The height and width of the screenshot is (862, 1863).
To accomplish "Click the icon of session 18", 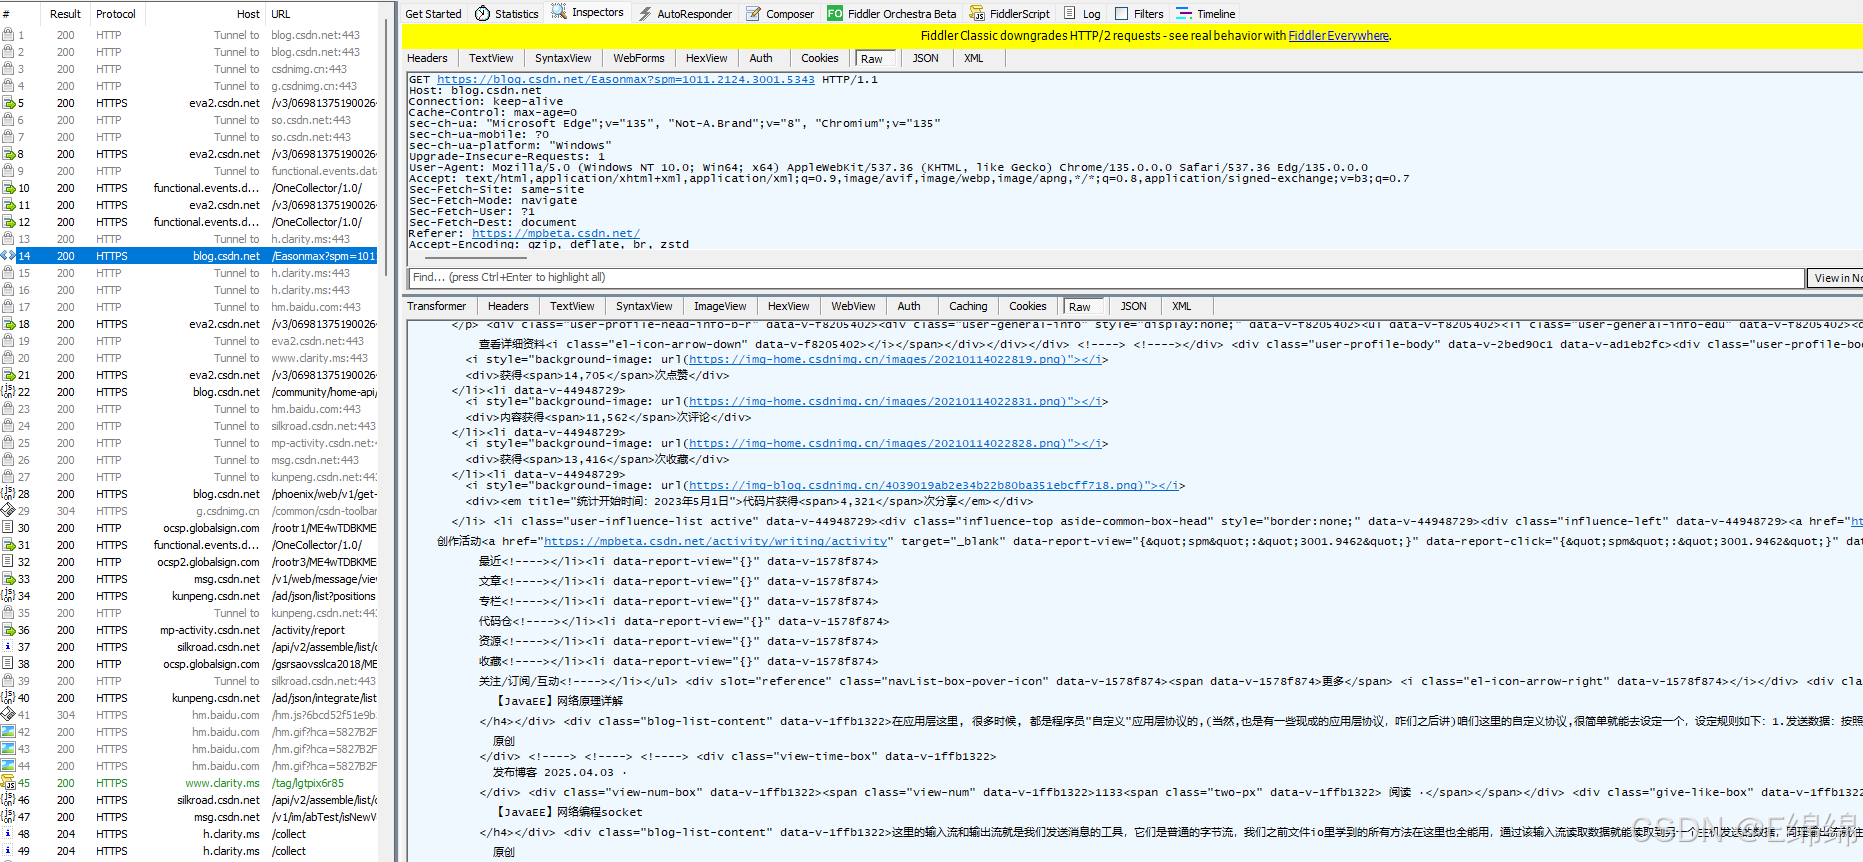I will [8, 324].
